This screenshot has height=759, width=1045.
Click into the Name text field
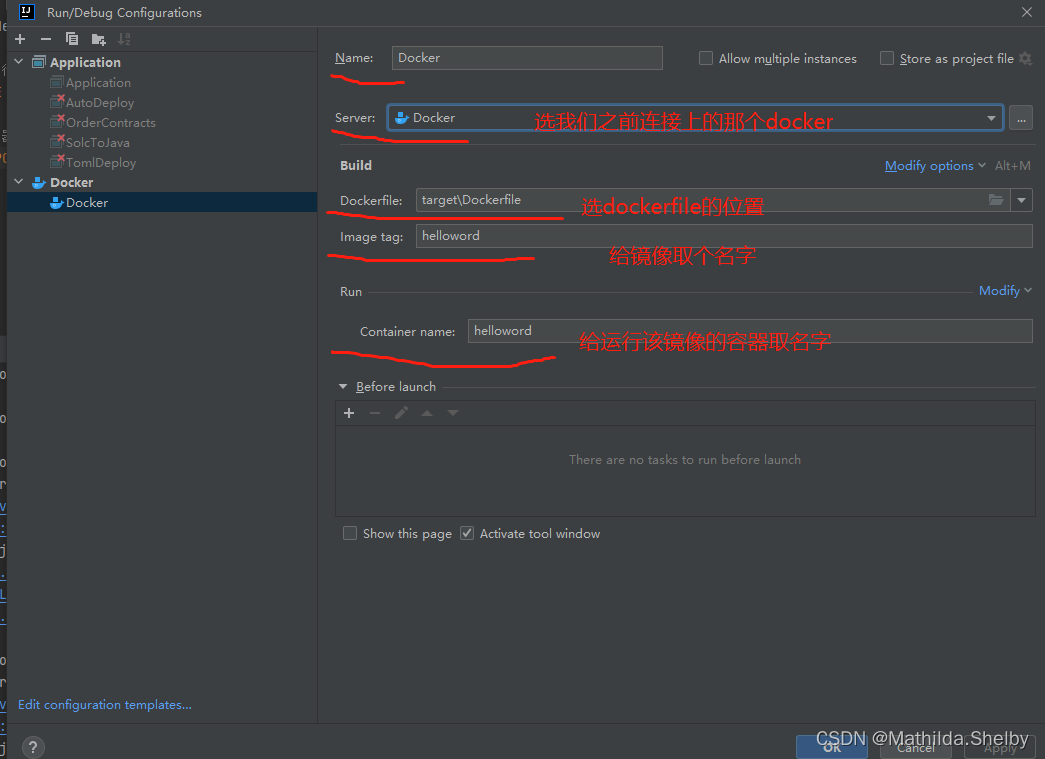527,58
